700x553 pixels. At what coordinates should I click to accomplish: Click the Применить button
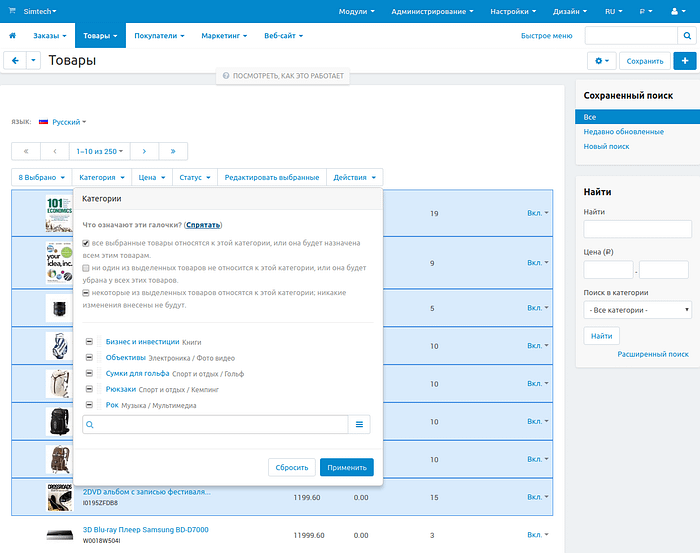(x=346, y=467)
